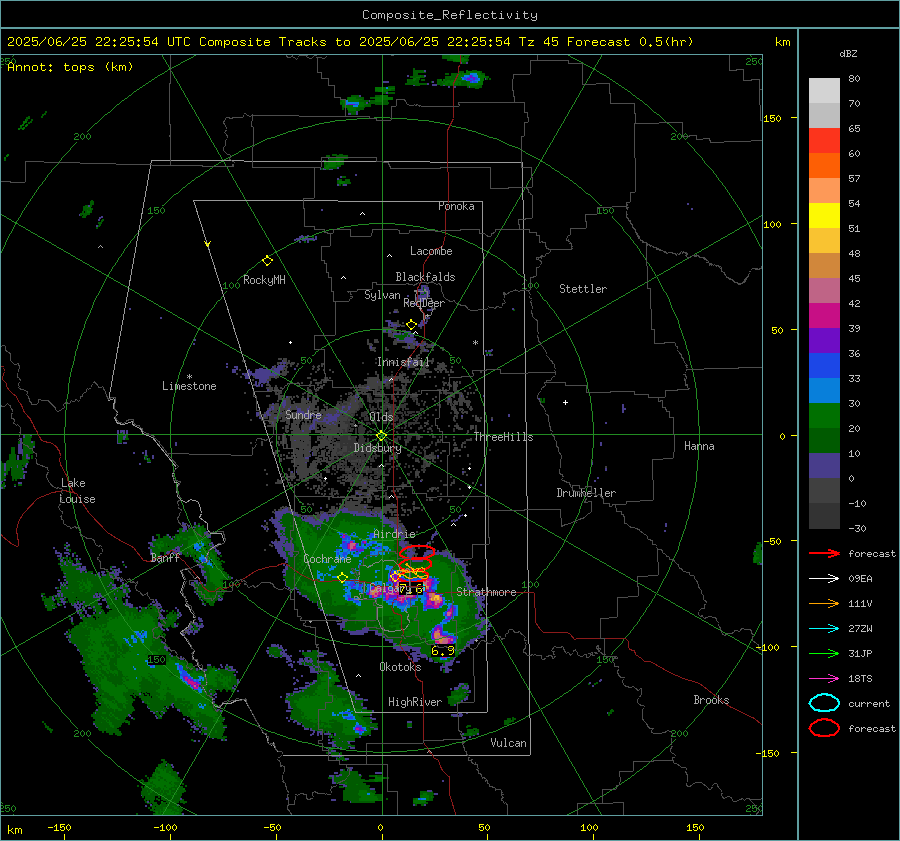Viewport: 900px width, 841px height.
Task: Click the Stettler city label
Action: pyautogui.click(x=583, y=289)
